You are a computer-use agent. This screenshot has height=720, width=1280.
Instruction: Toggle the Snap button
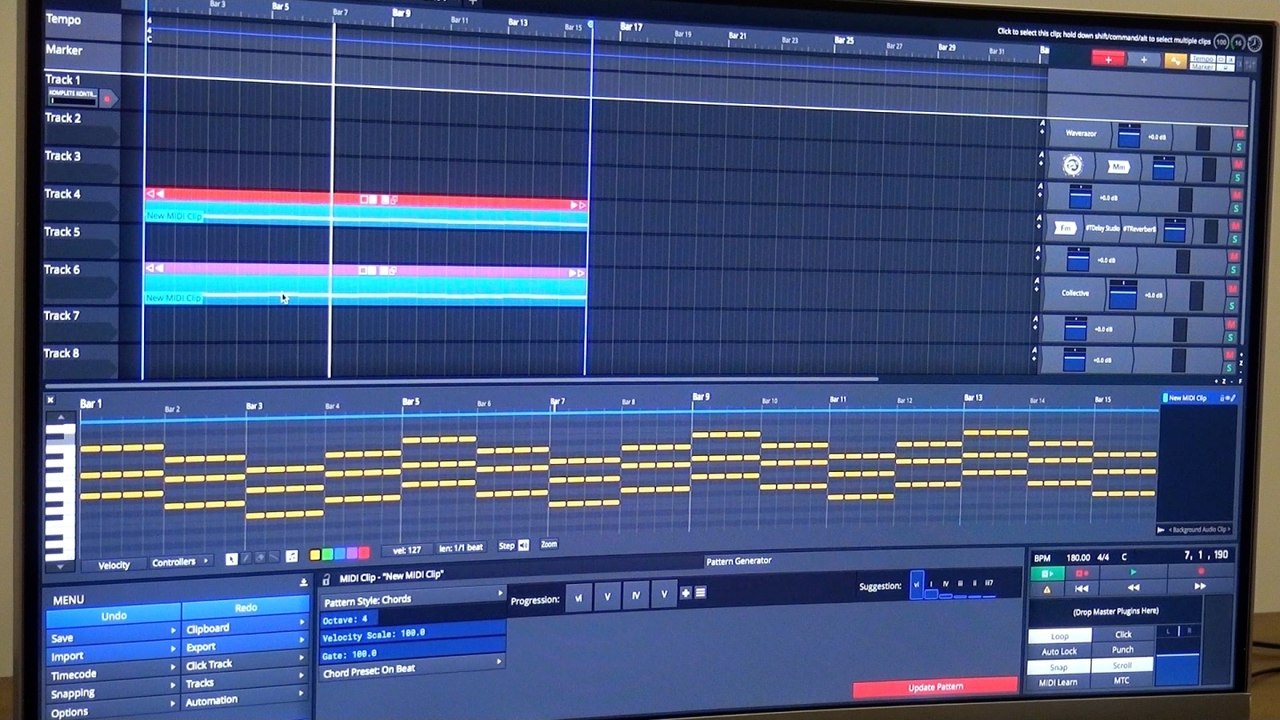point(1059,667)
